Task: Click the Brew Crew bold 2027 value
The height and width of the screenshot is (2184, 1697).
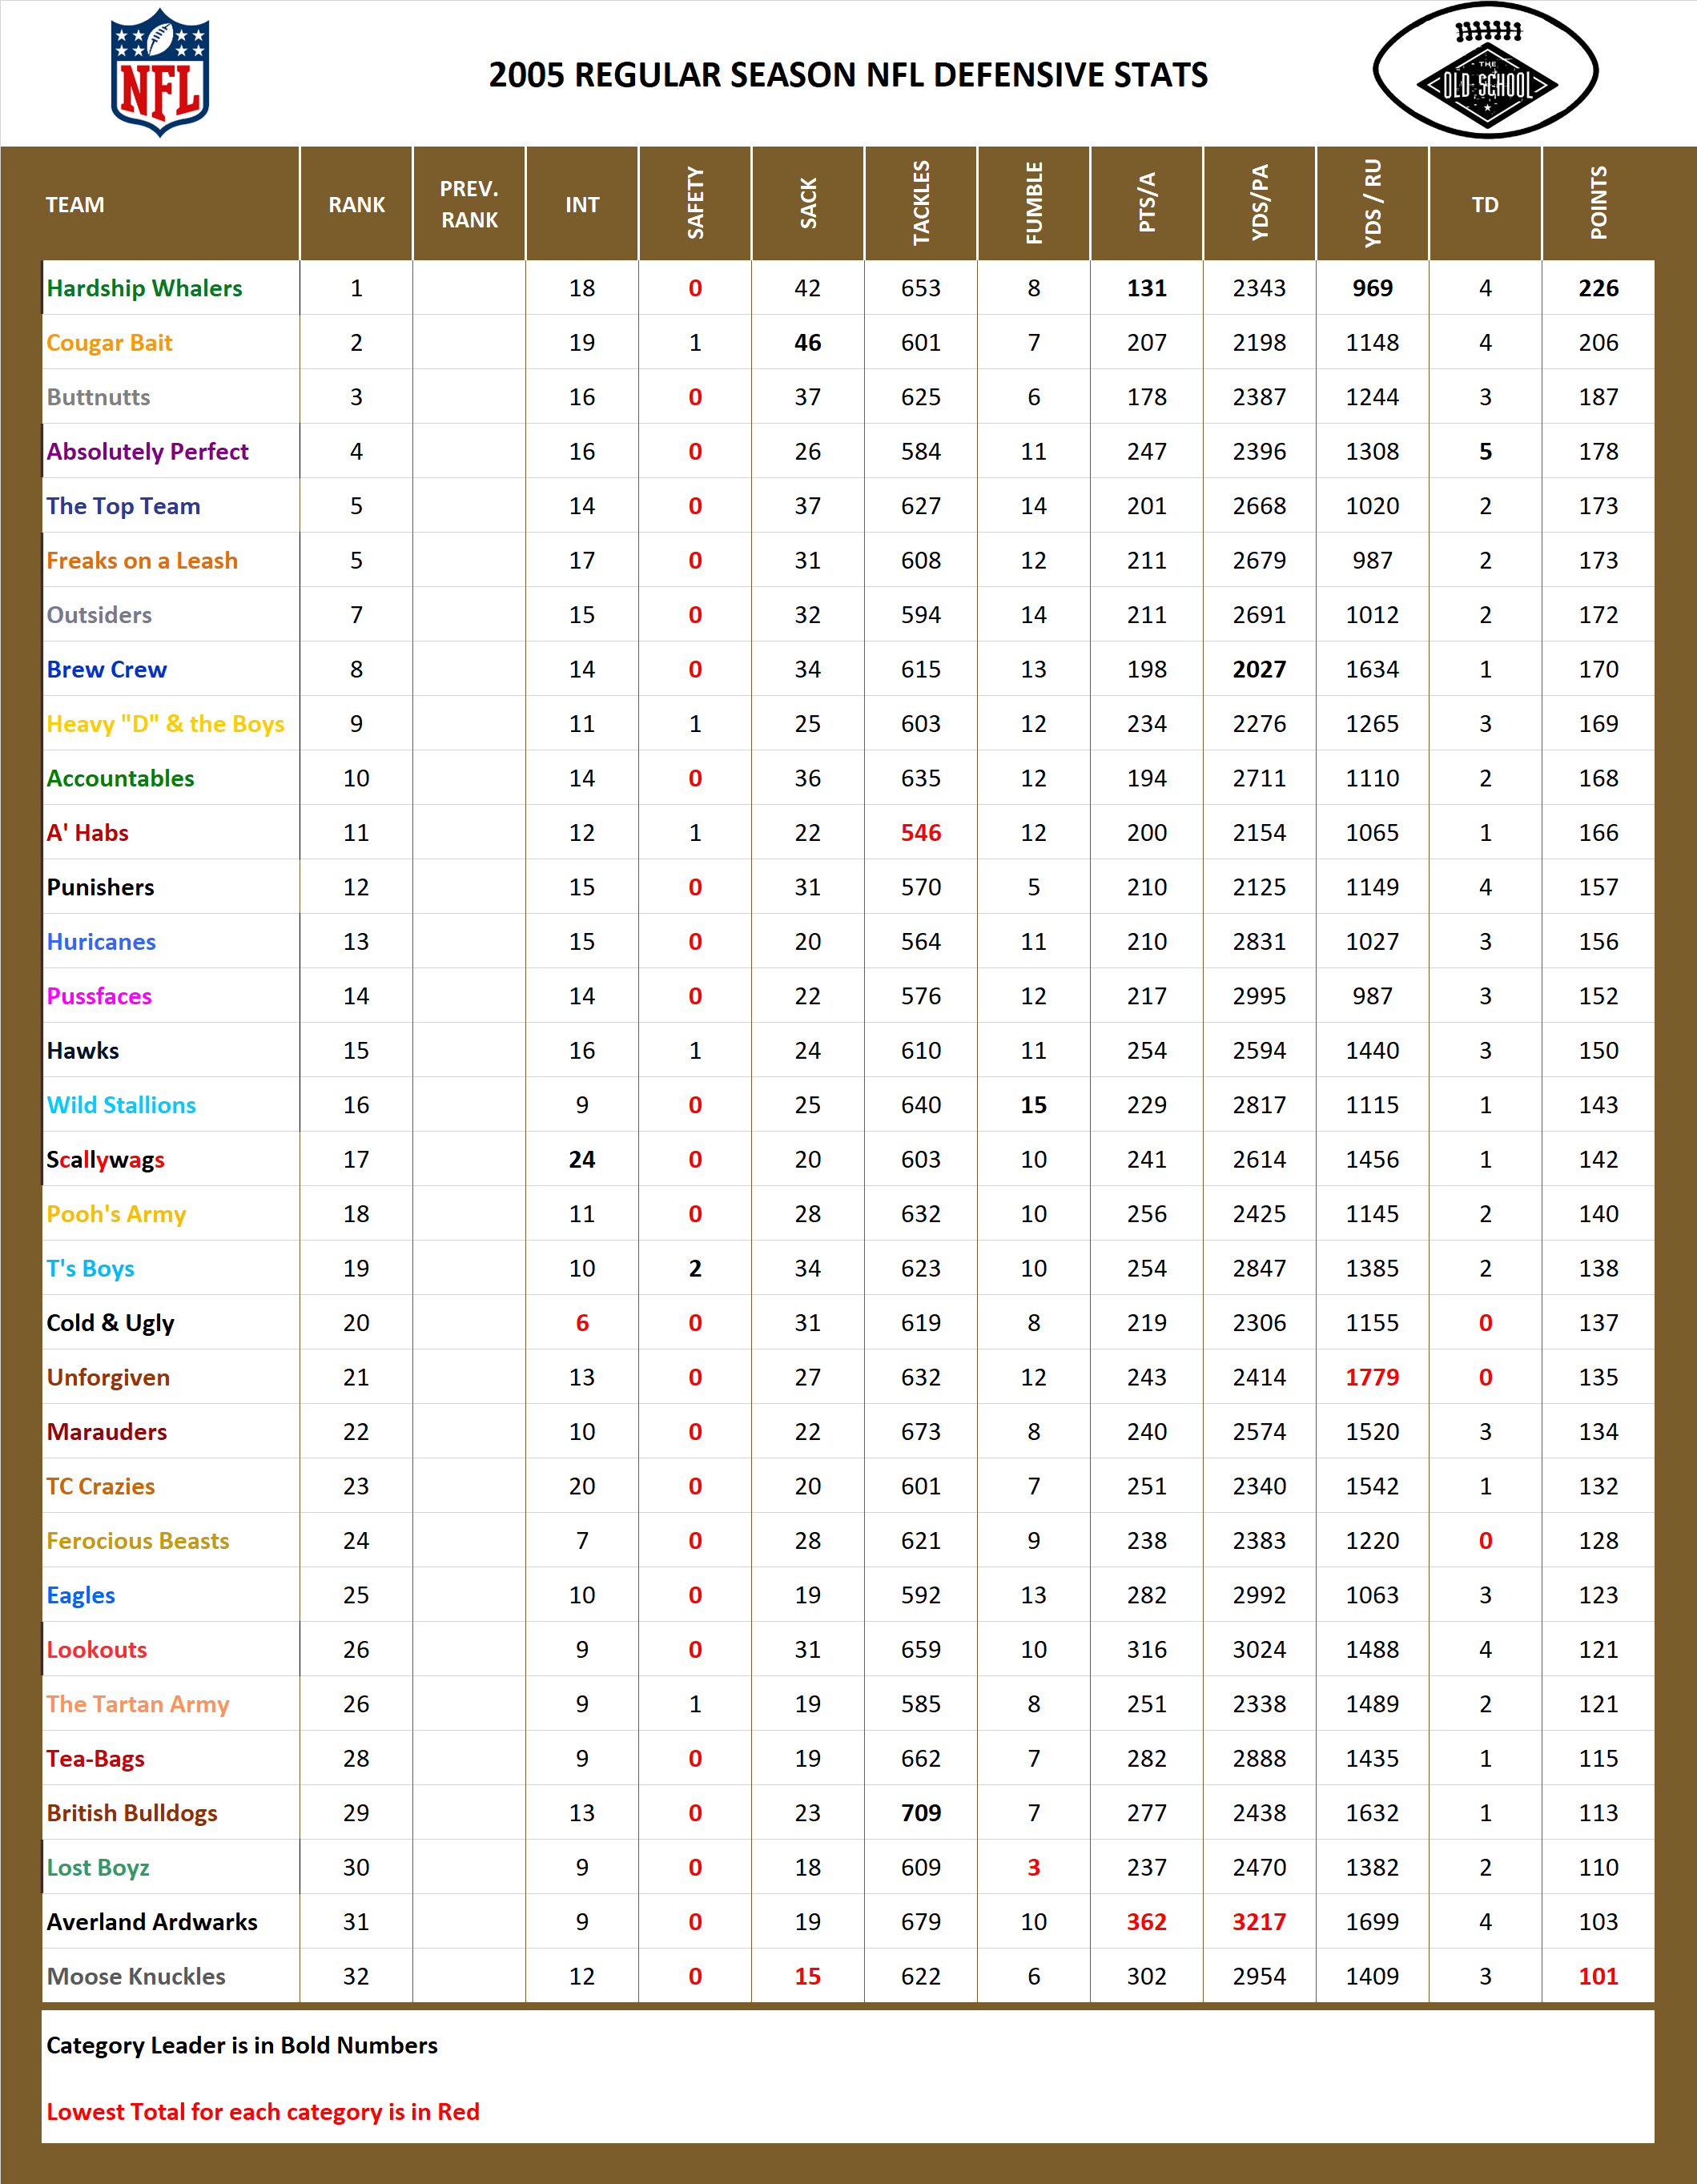Action: click(1259, 669)
